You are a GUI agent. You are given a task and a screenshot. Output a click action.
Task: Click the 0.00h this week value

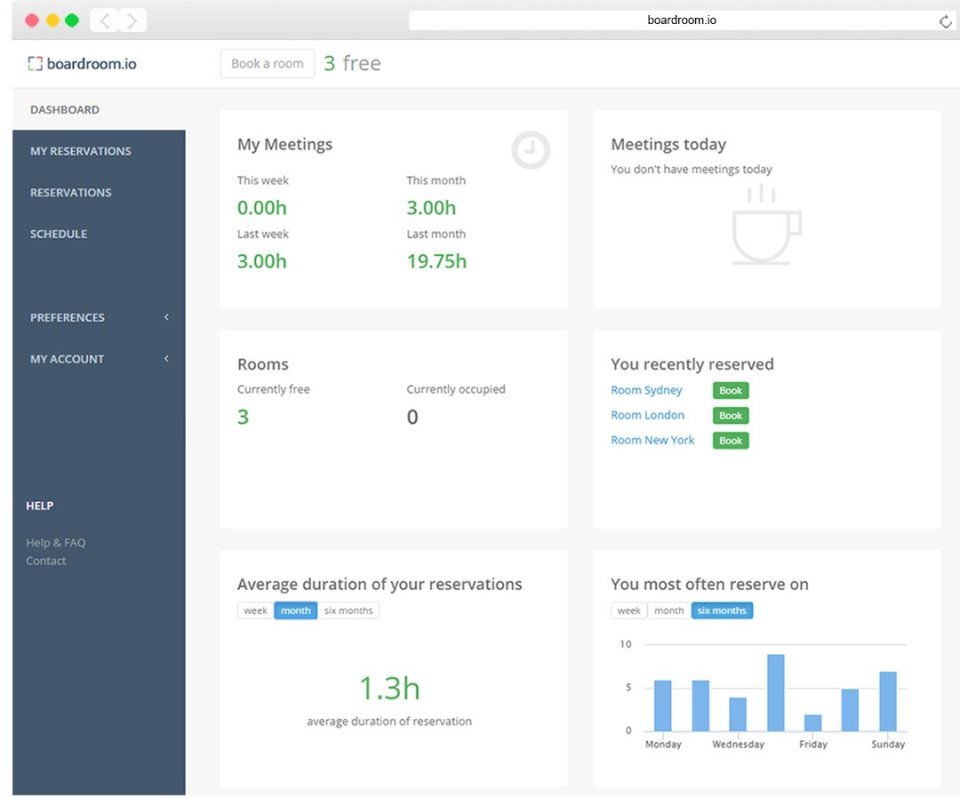[x=261, y=208]
